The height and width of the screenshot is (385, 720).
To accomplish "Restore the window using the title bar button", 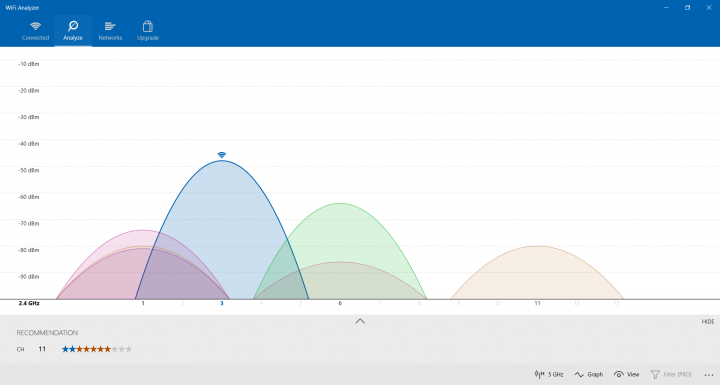I will 687,7.
